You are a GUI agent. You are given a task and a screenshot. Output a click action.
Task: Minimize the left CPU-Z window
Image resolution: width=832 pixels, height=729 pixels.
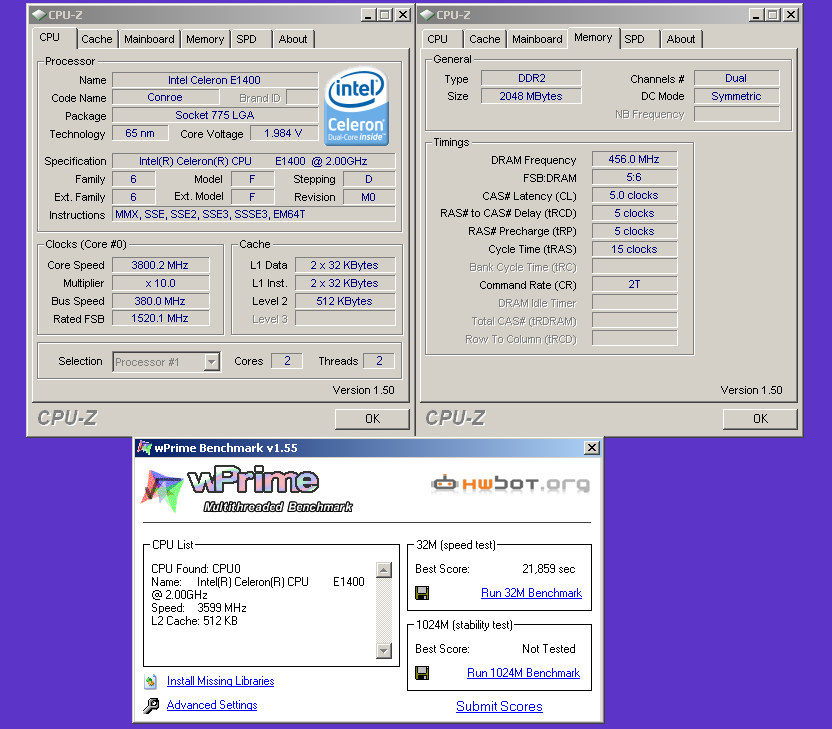368,15
